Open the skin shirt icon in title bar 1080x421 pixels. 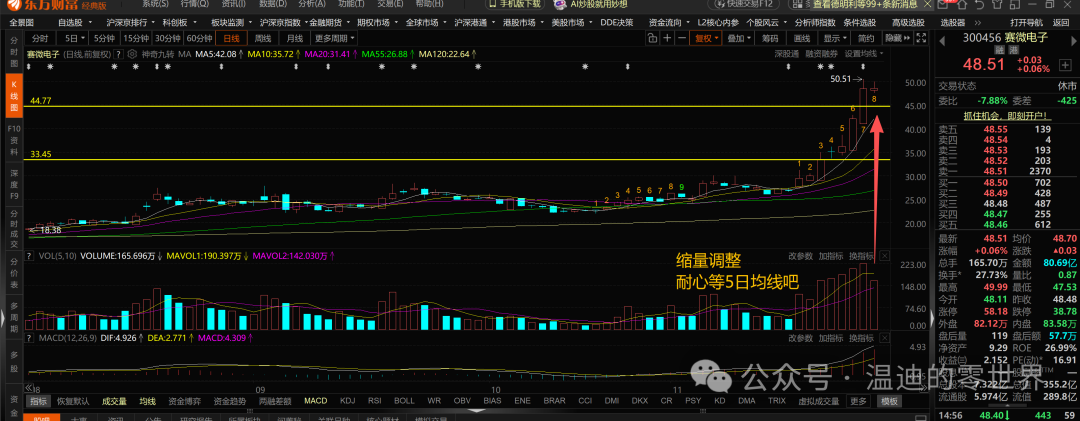pyautogui.click(x=998, y=4)
